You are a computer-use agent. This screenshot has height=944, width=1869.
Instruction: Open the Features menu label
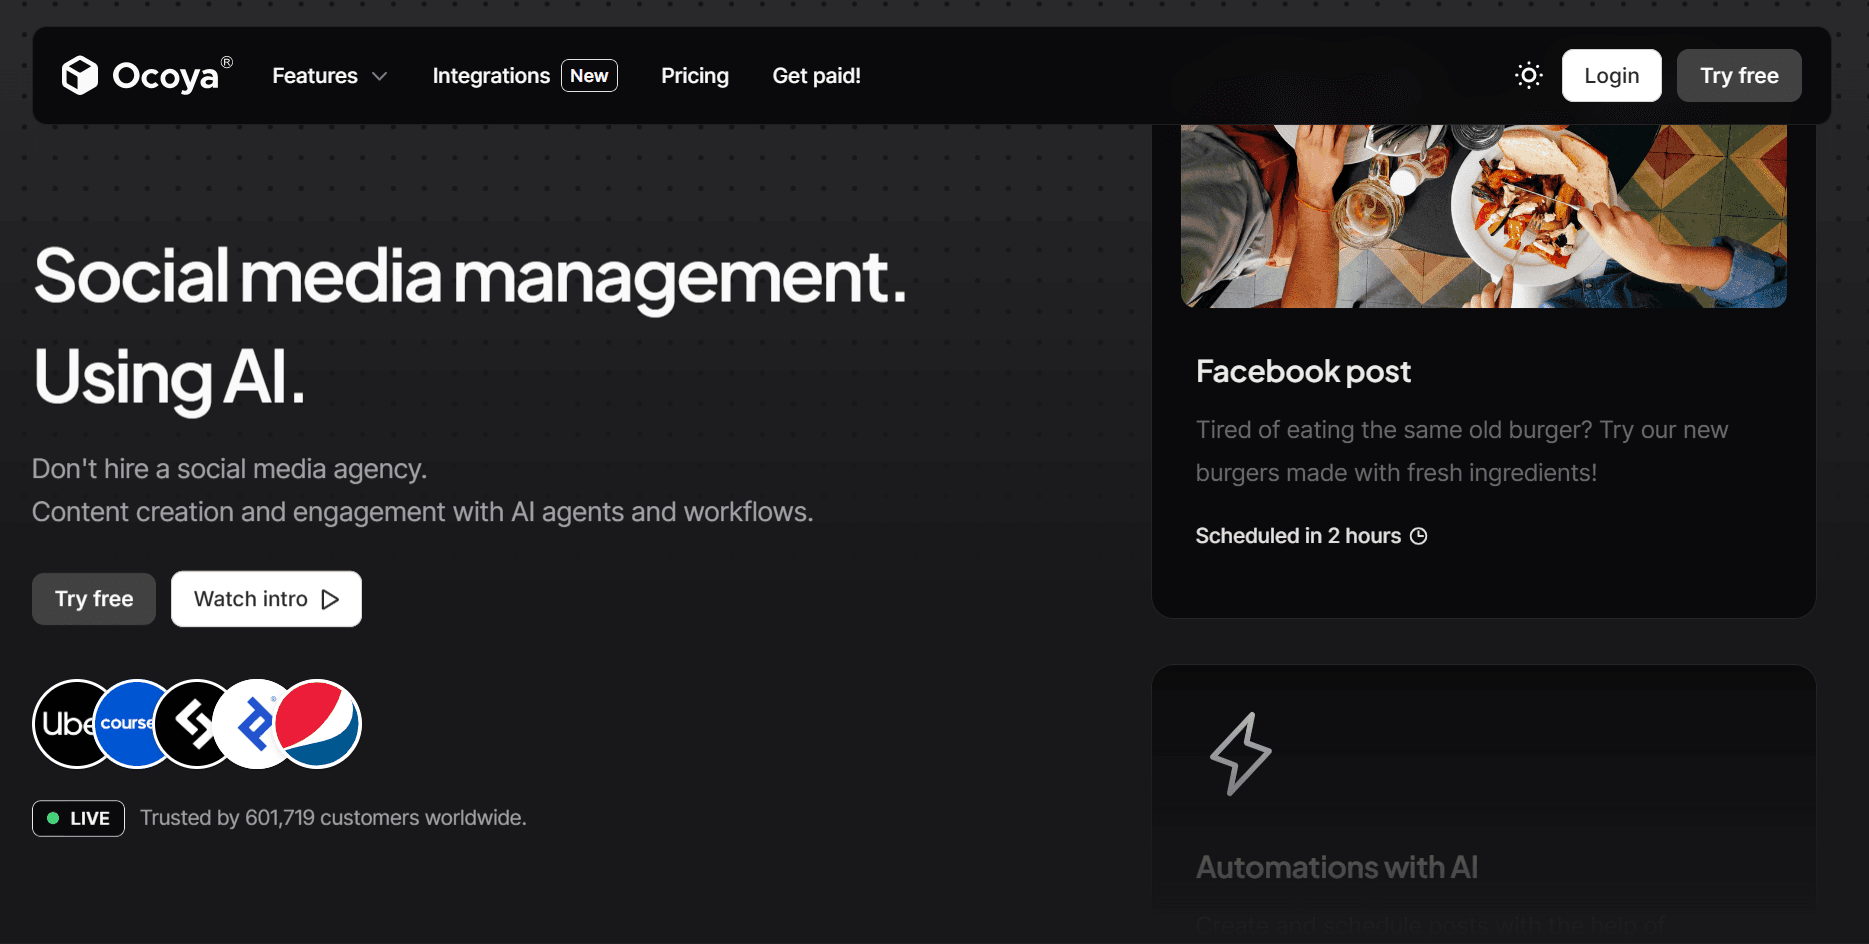(x=315, y=76)
